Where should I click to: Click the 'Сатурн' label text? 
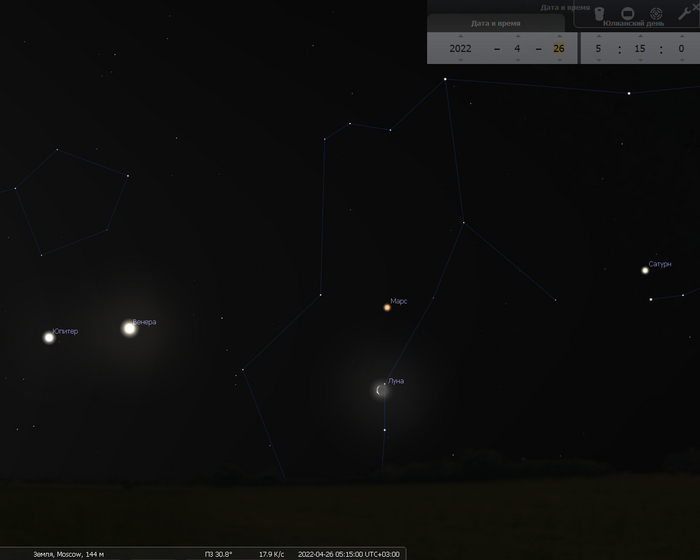[660, 264]
